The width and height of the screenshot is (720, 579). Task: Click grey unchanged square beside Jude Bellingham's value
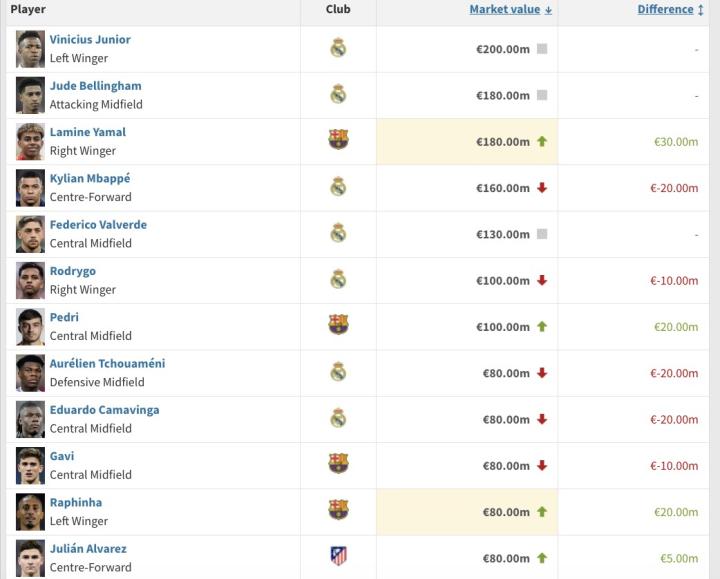pyautogui.click(x=542, y=95)
